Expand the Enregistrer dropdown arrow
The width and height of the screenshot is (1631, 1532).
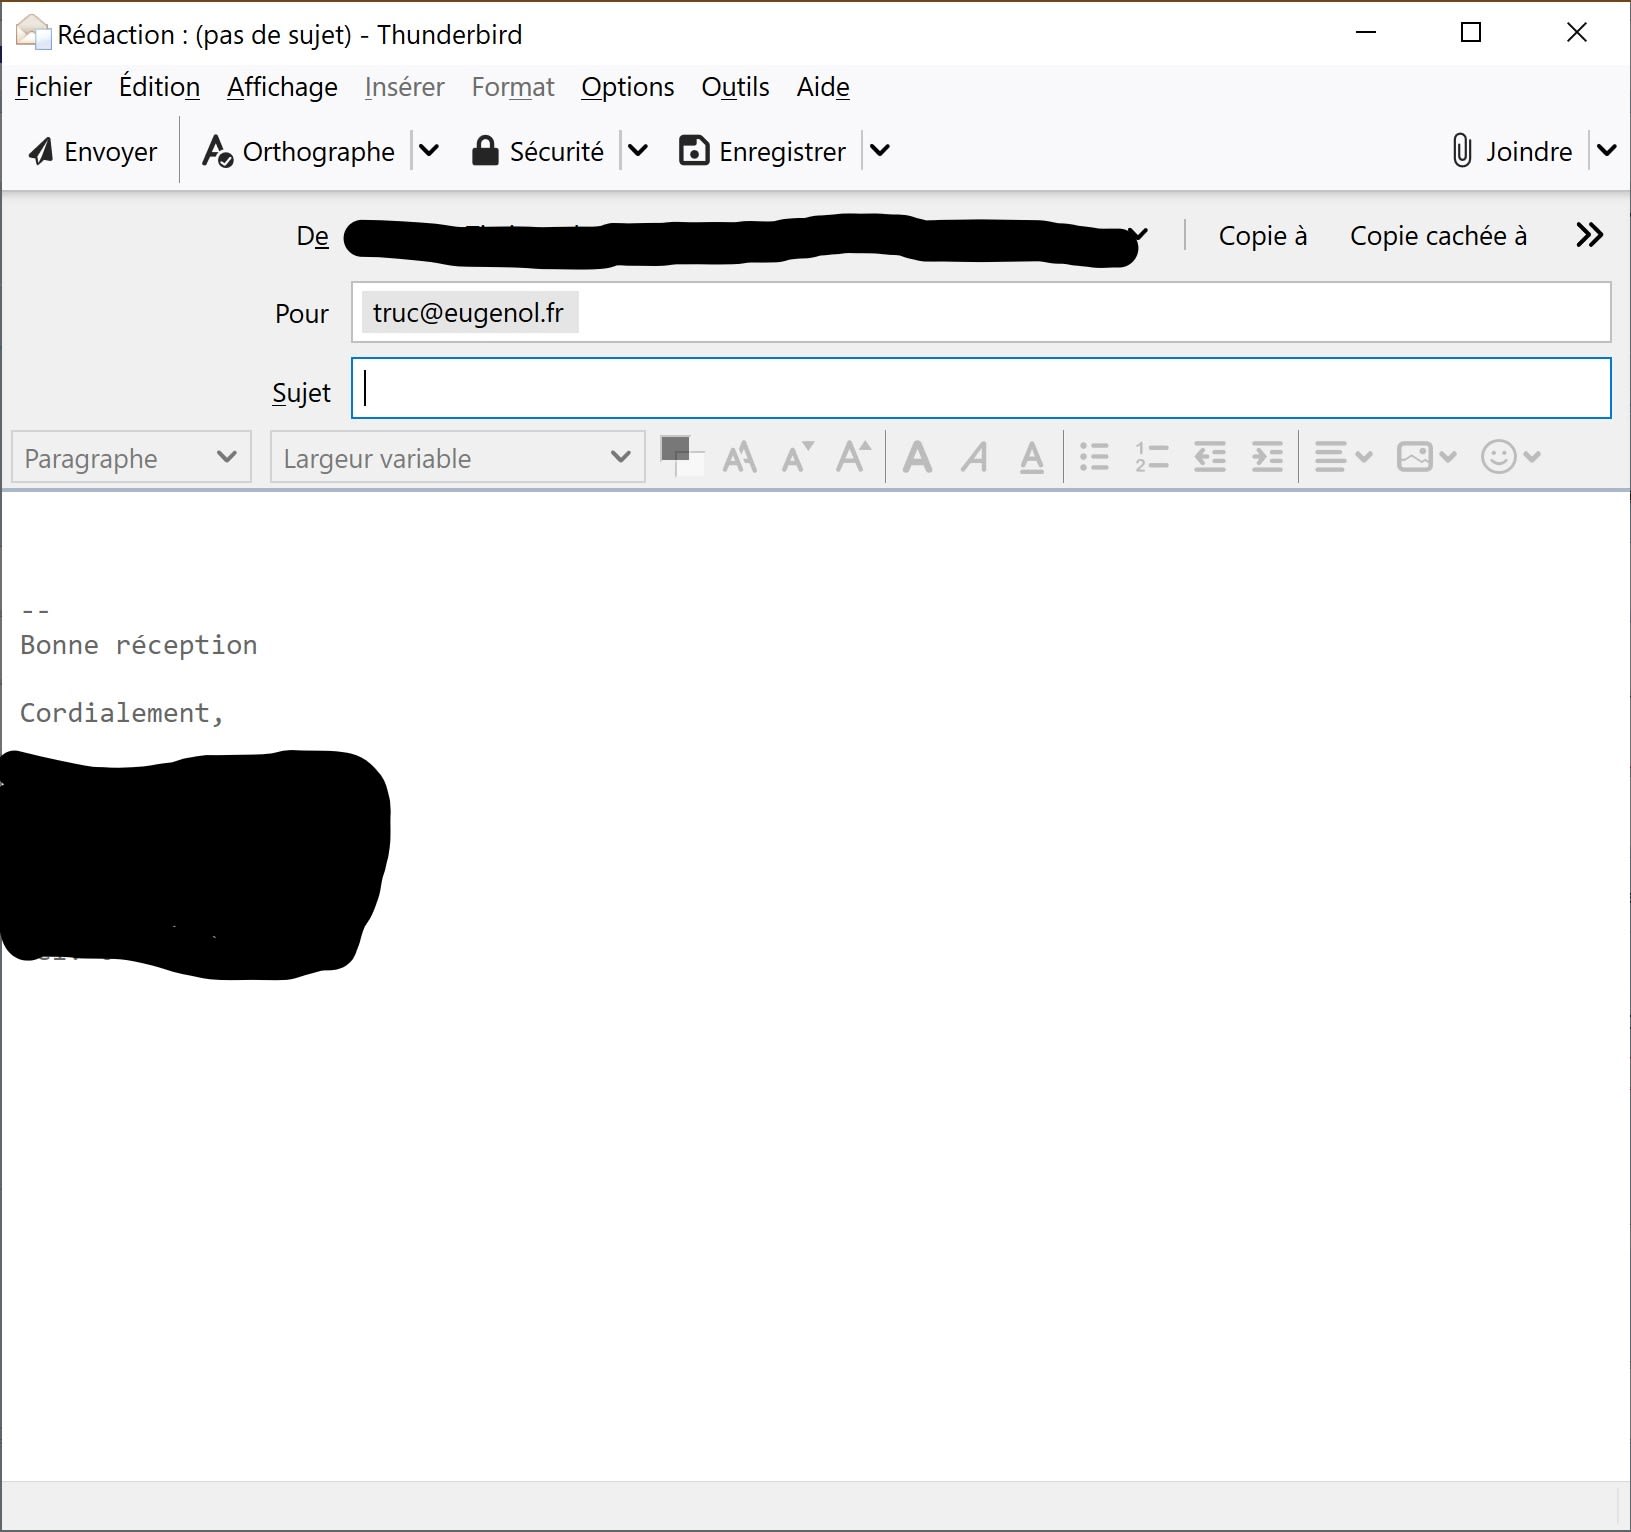[x=880, y=152]
